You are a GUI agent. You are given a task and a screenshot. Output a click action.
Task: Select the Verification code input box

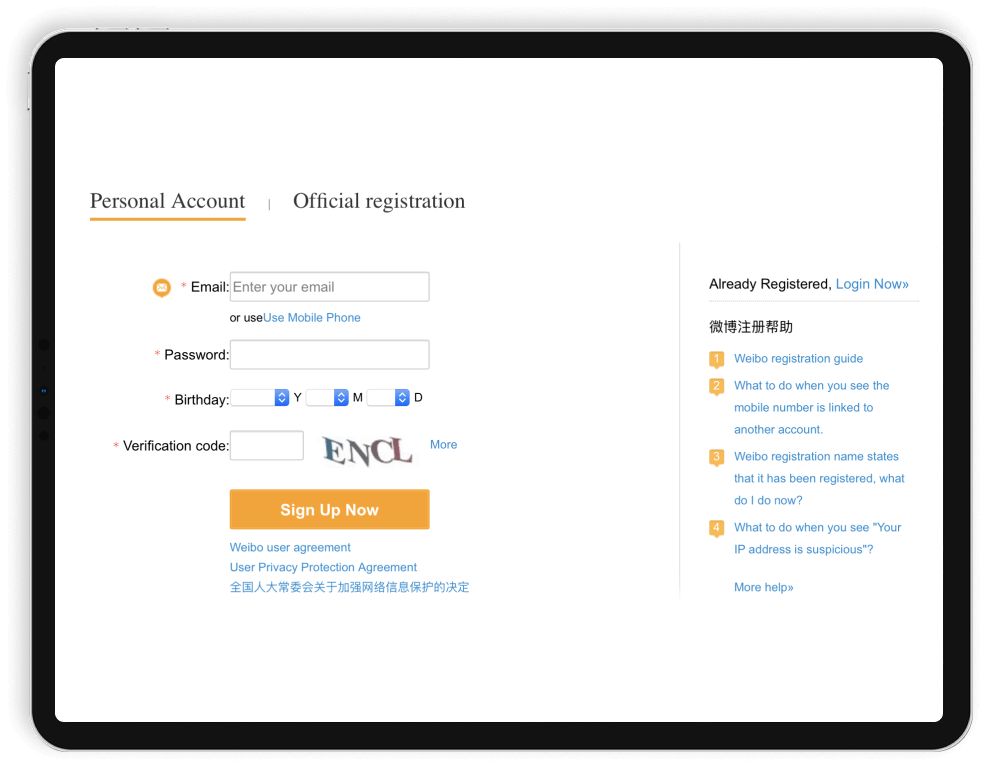pyautogui.click(x=266, y=446)
